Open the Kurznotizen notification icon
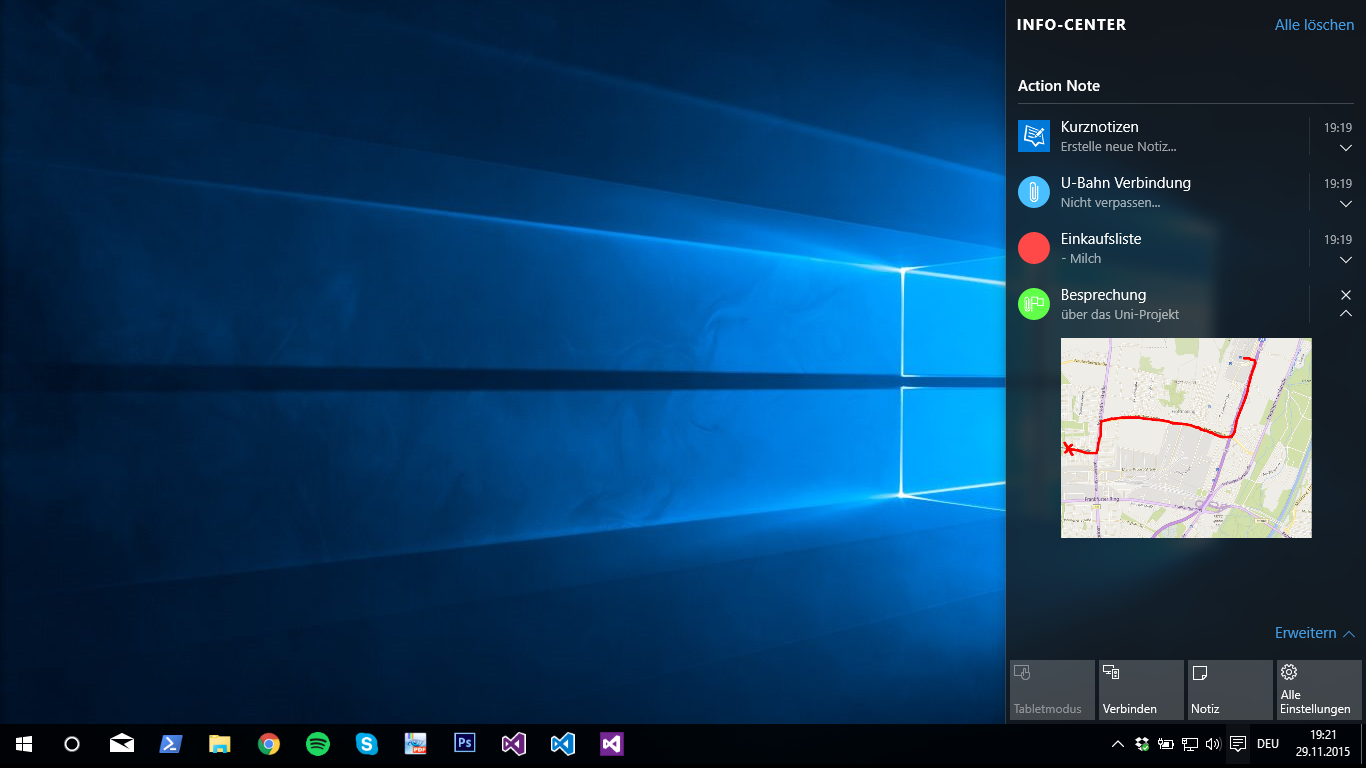The image size is (1366, 768). click(1033, 136)
